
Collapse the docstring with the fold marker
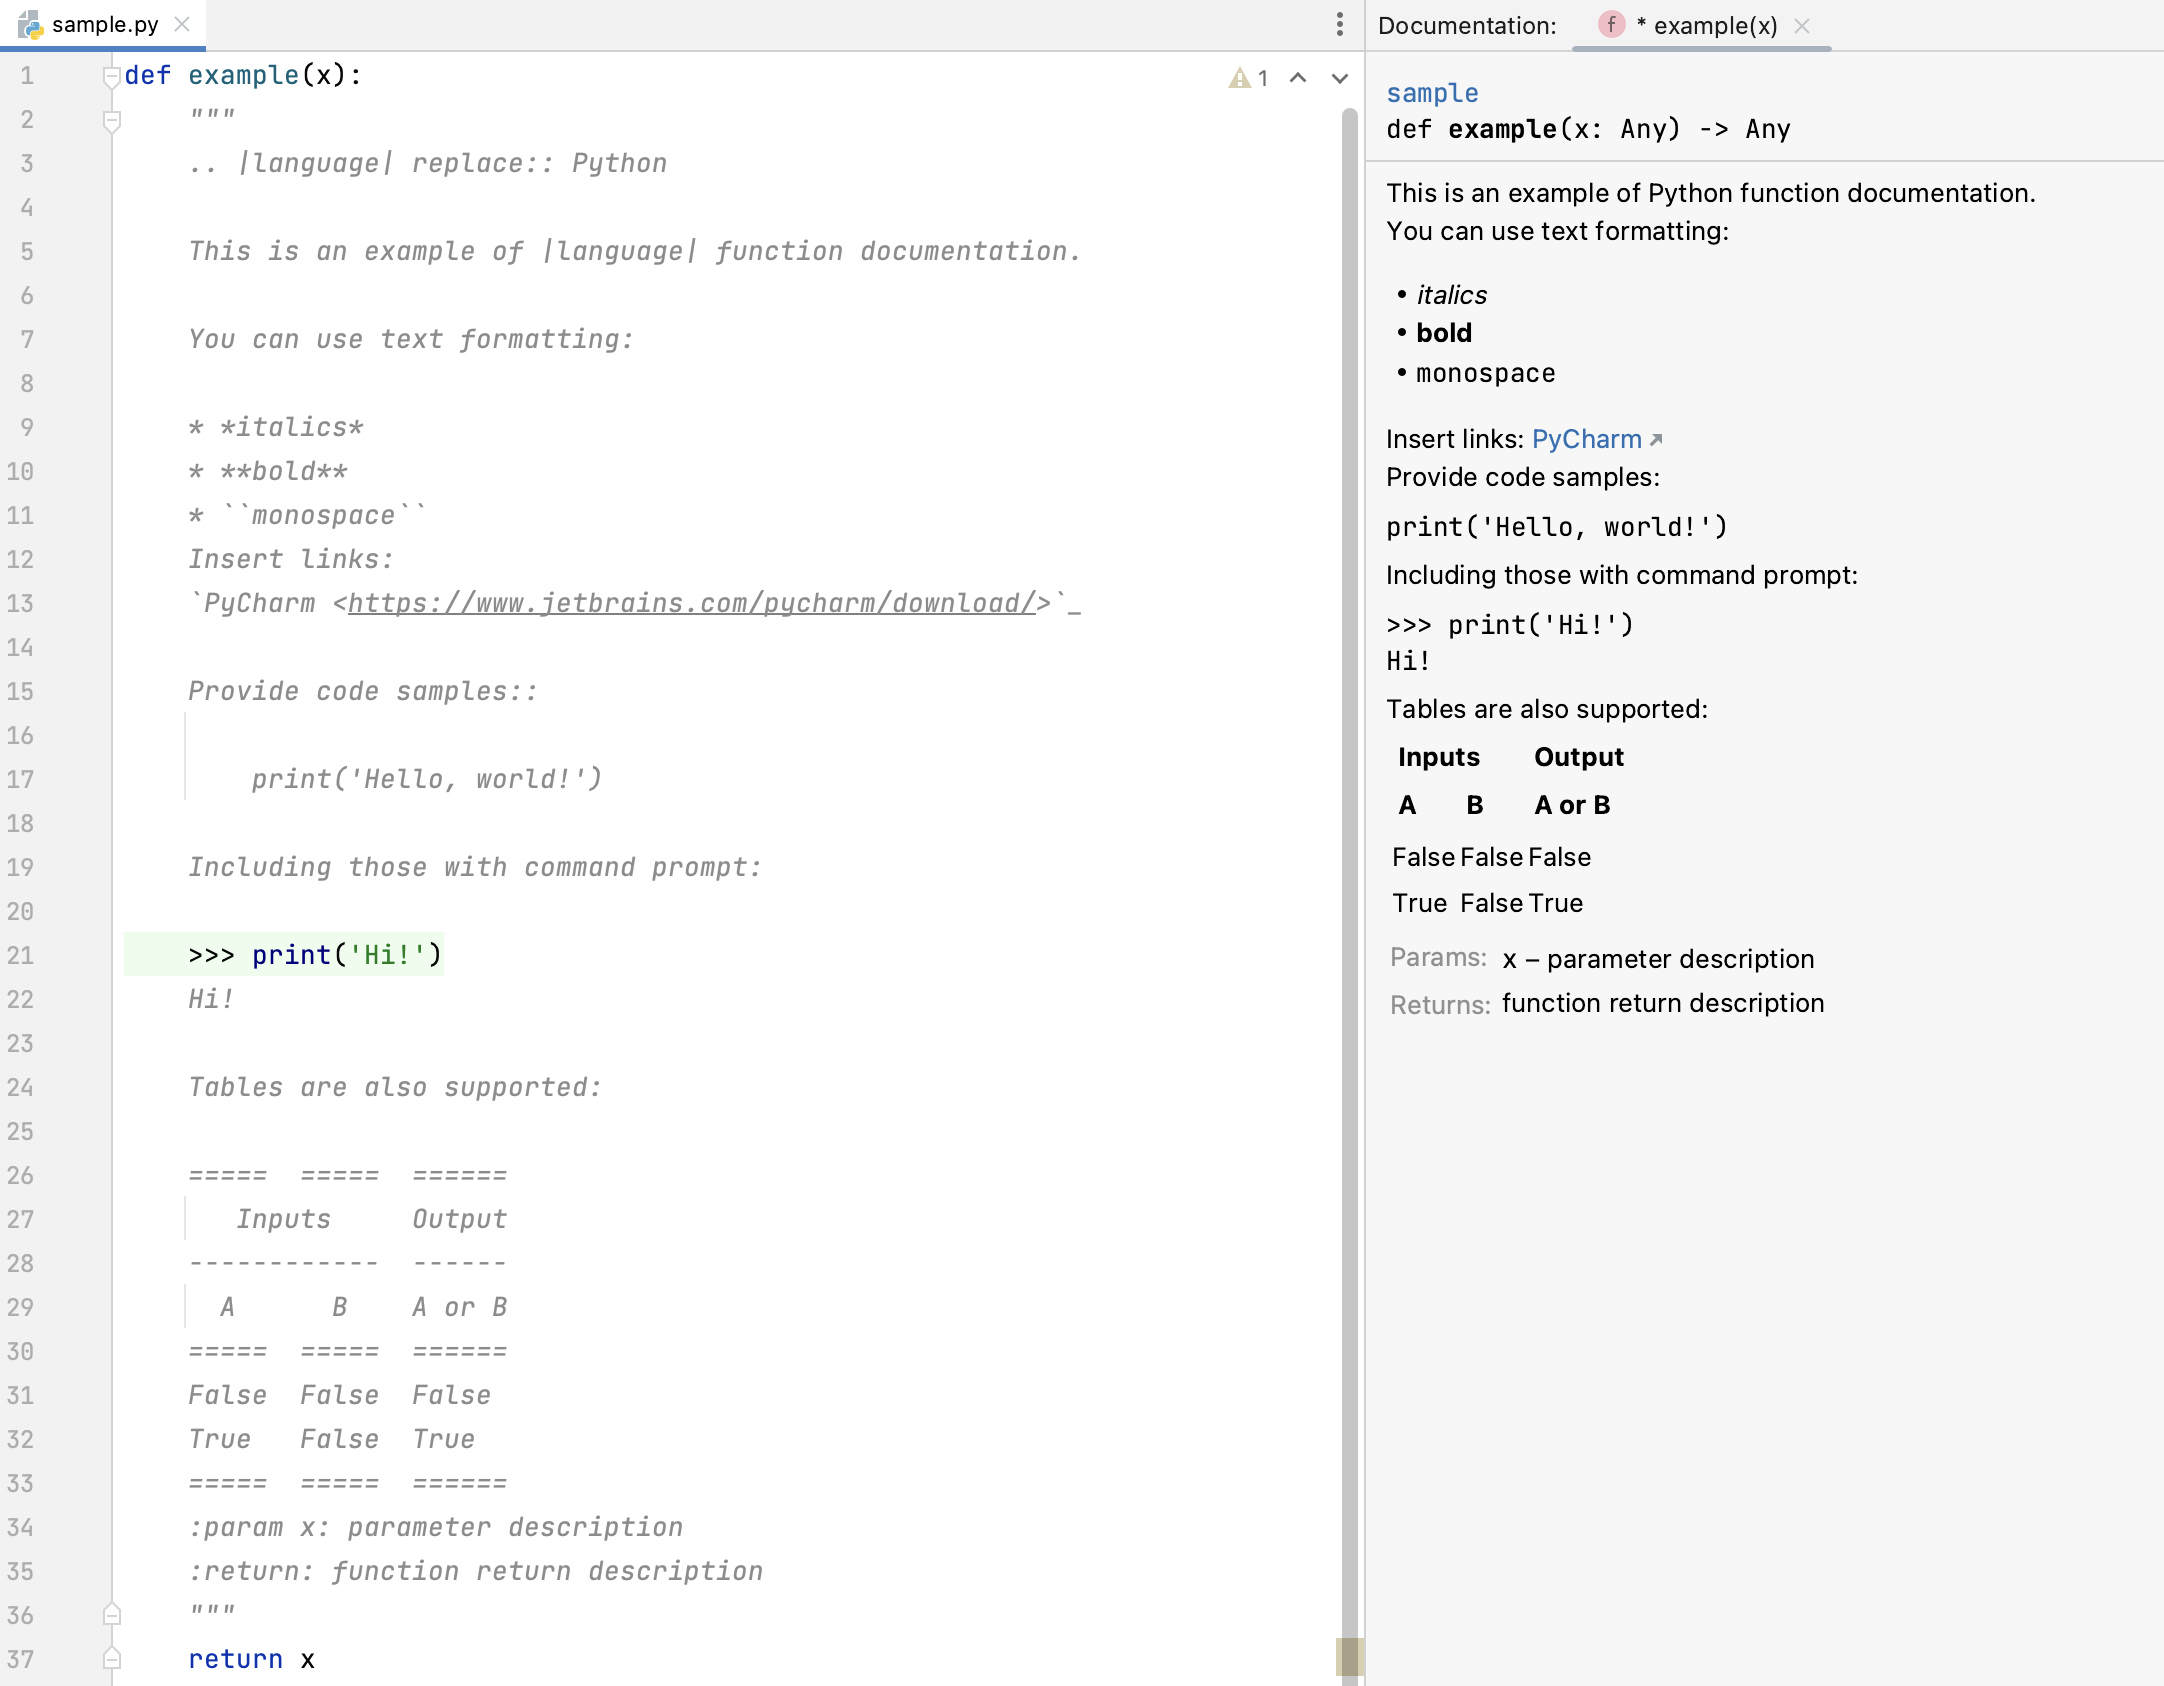[112, 120]
